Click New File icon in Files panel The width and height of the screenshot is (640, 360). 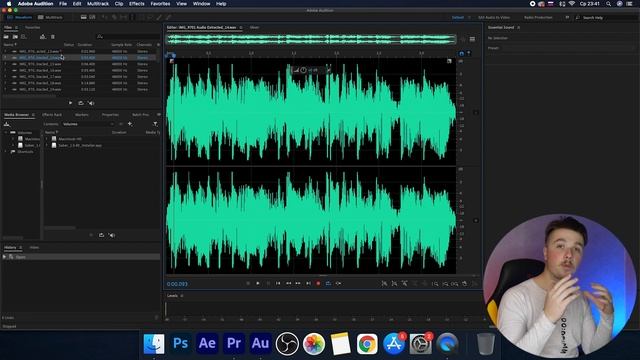[x=24, y=37]
